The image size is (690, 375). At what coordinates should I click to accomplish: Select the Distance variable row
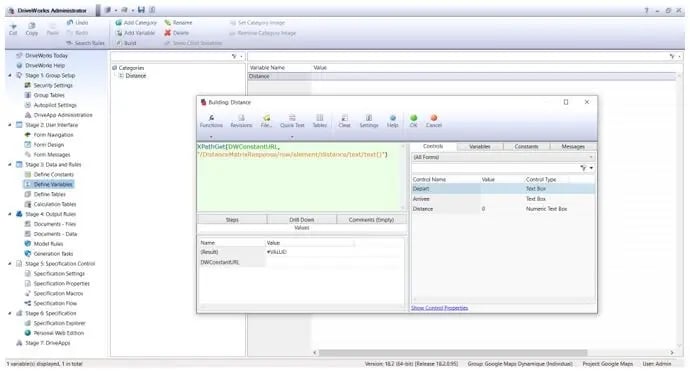[461, 76]
